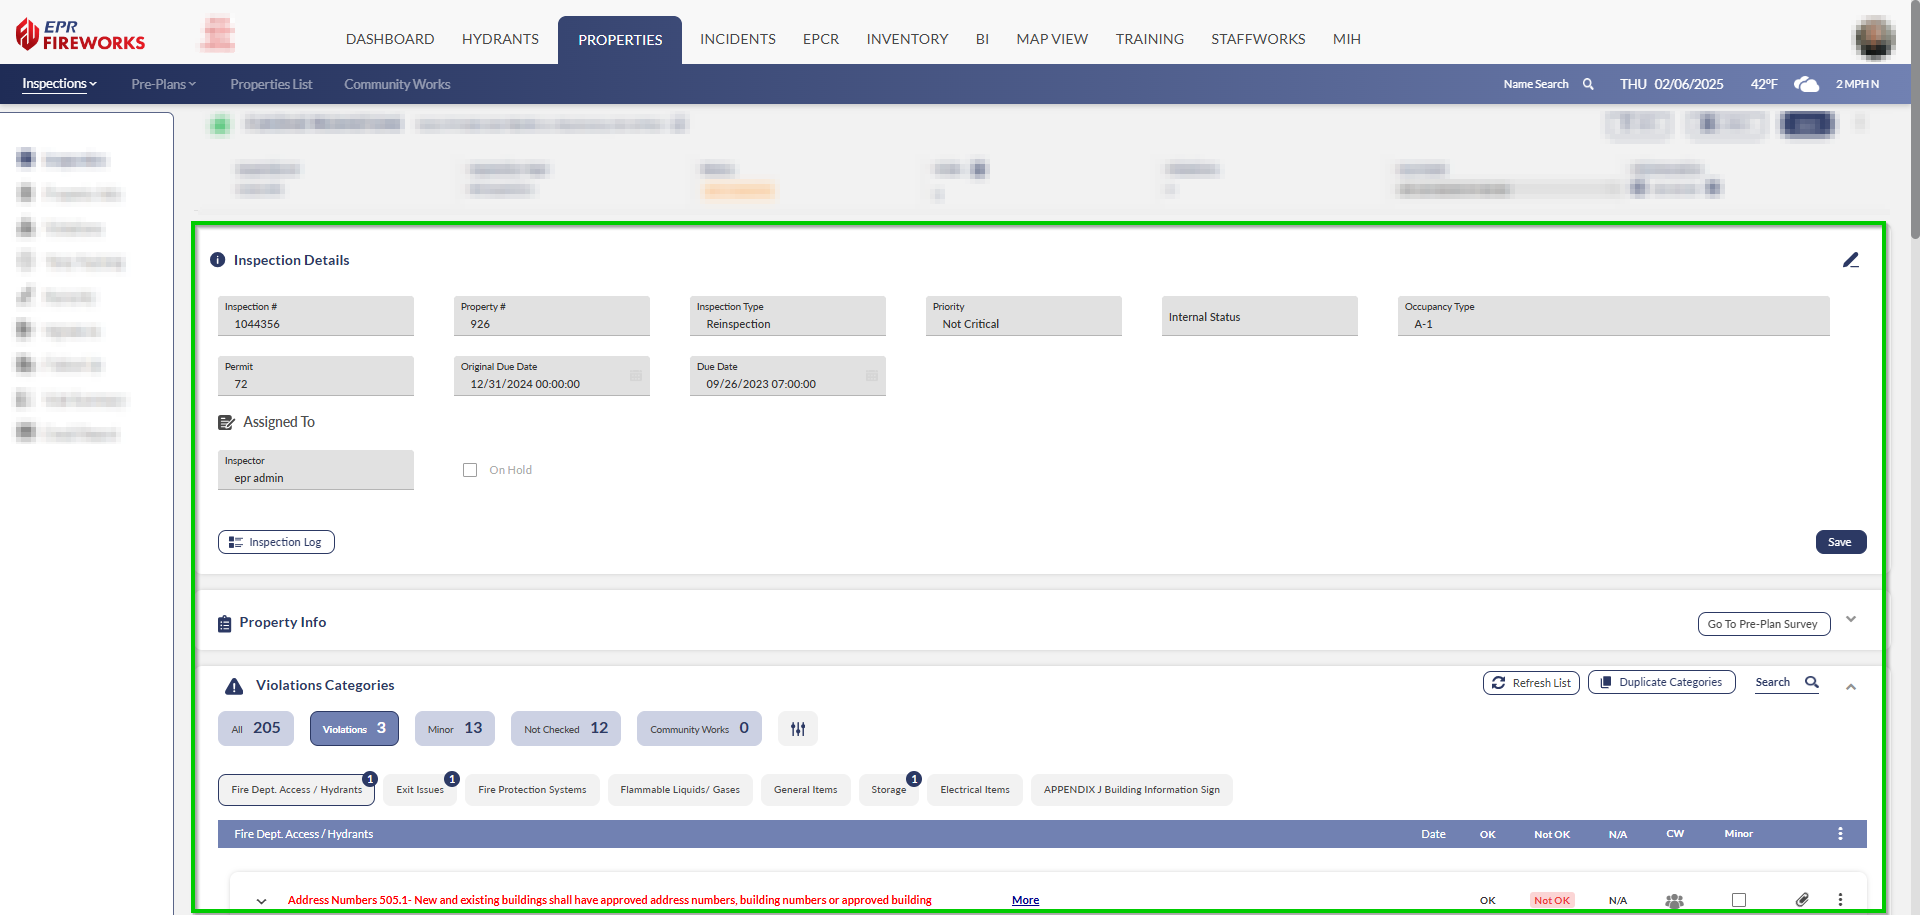Screen dimensions: 1920x915
Task: Click the user profile avatar
Action: 1874,38
